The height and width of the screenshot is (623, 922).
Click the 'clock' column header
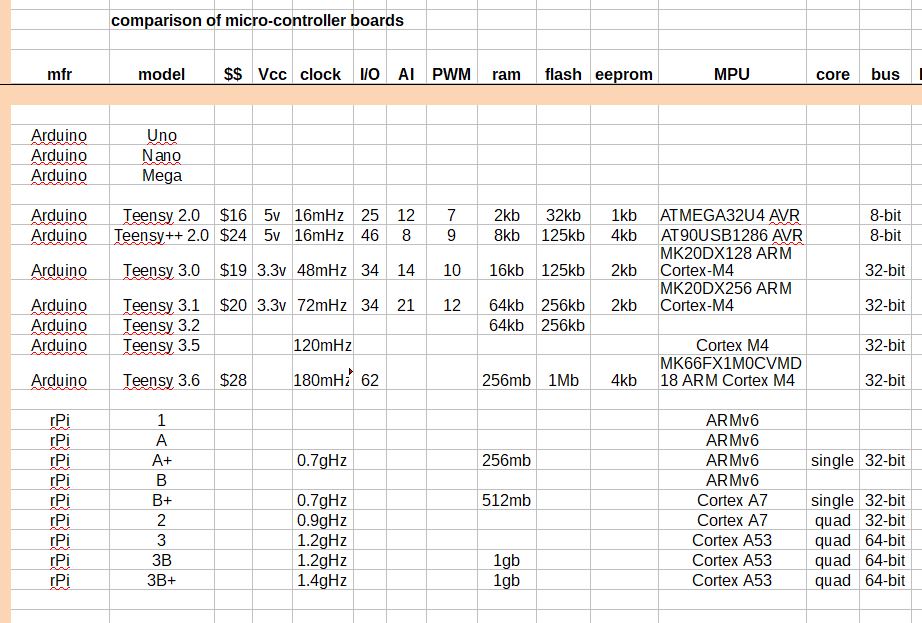click(320, 75)
